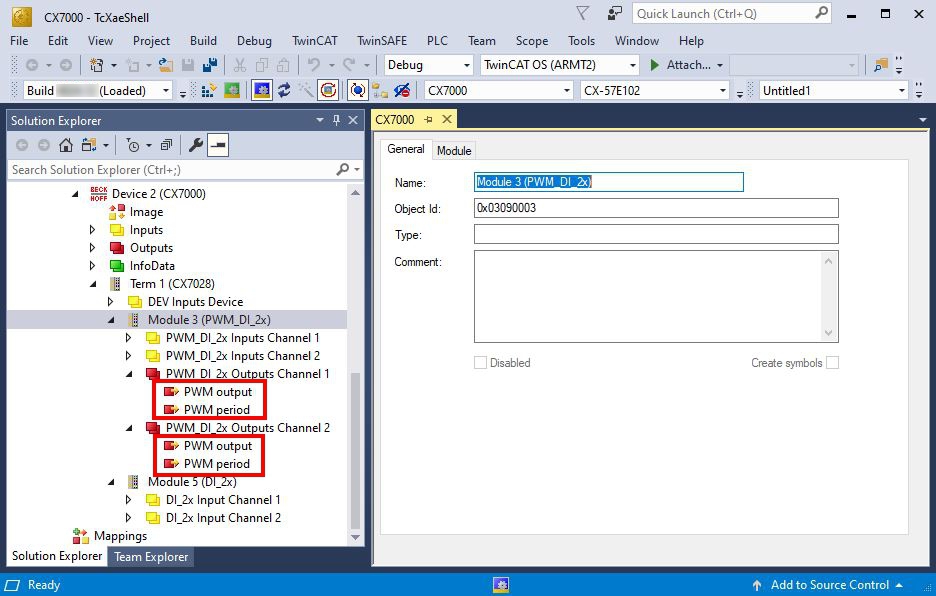Viewport: 936px width, 596px height.
Task: Collapse the Module 3 (PWM_DI_2x) tree node
Action: coord(111,320)
